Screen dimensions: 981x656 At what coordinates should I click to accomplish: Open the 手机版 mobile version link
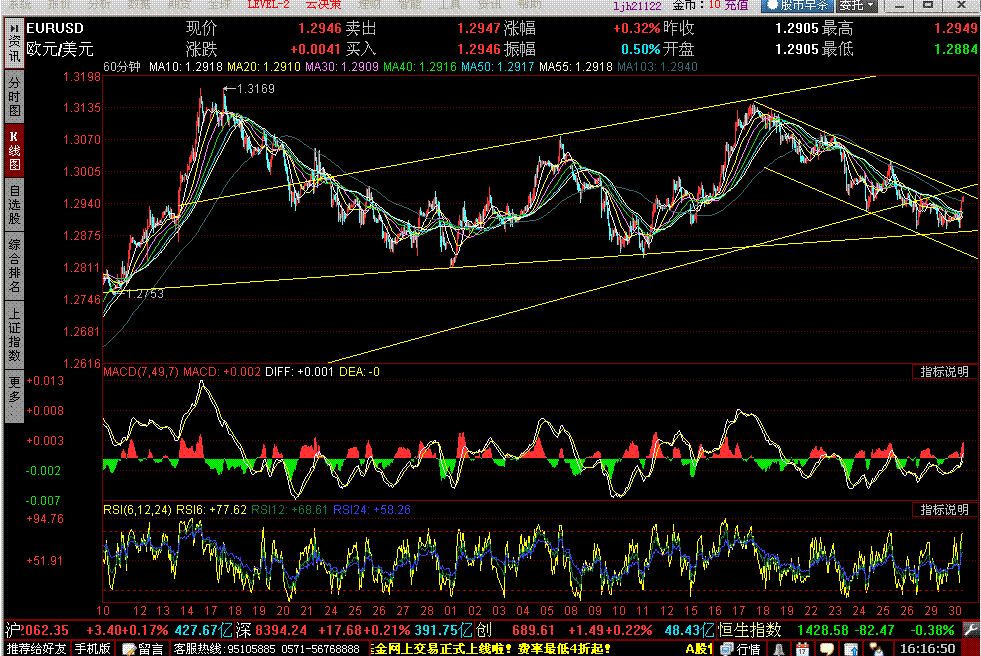[93, 649]
